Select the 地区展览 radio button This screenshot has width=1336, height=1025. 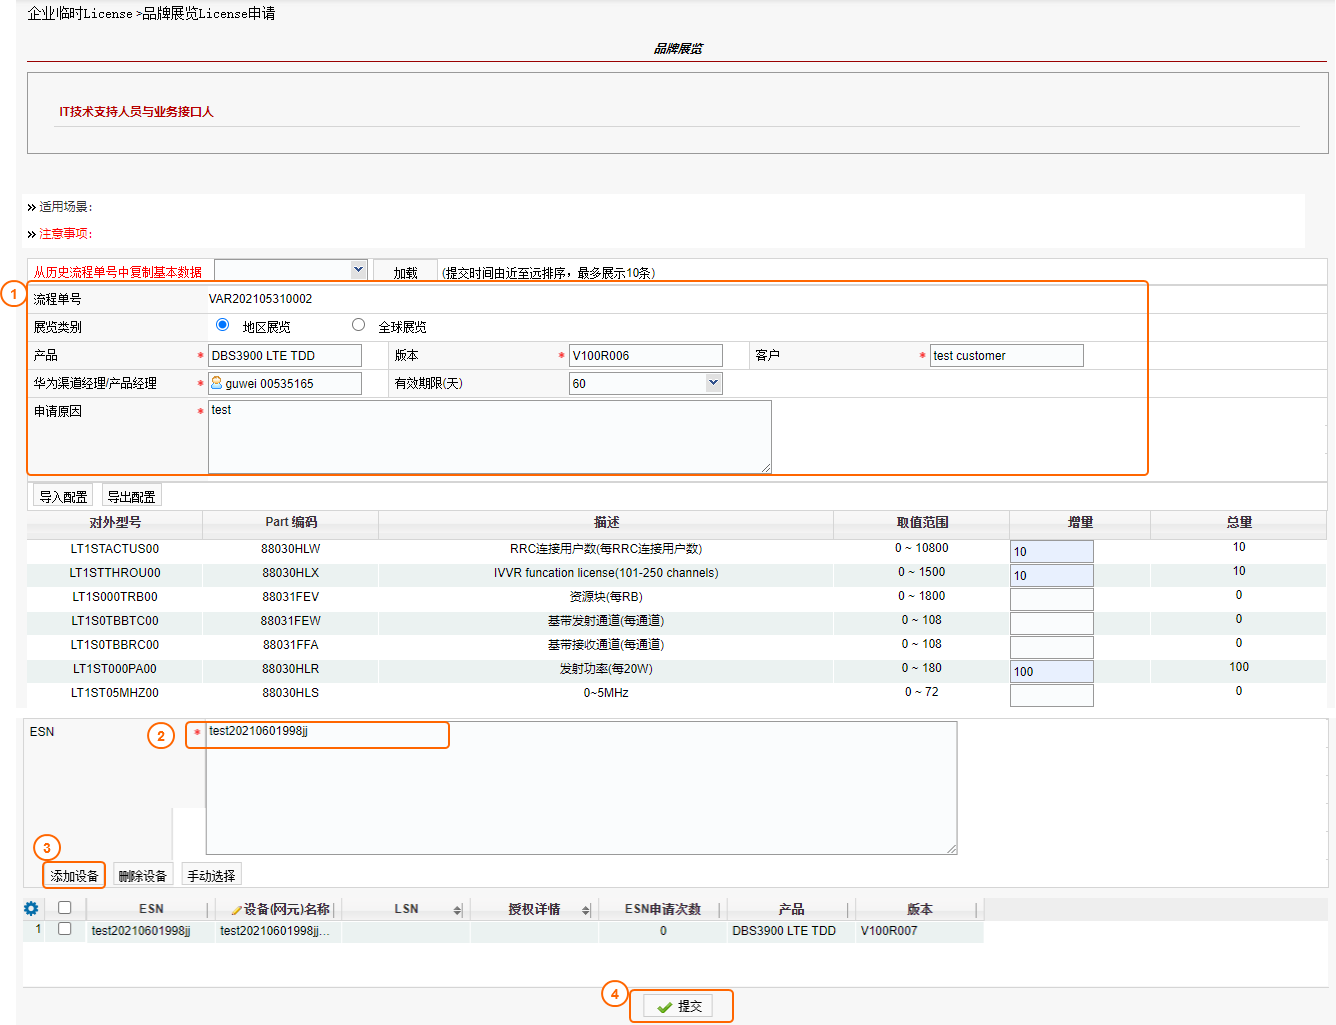[x=222, y=325]
